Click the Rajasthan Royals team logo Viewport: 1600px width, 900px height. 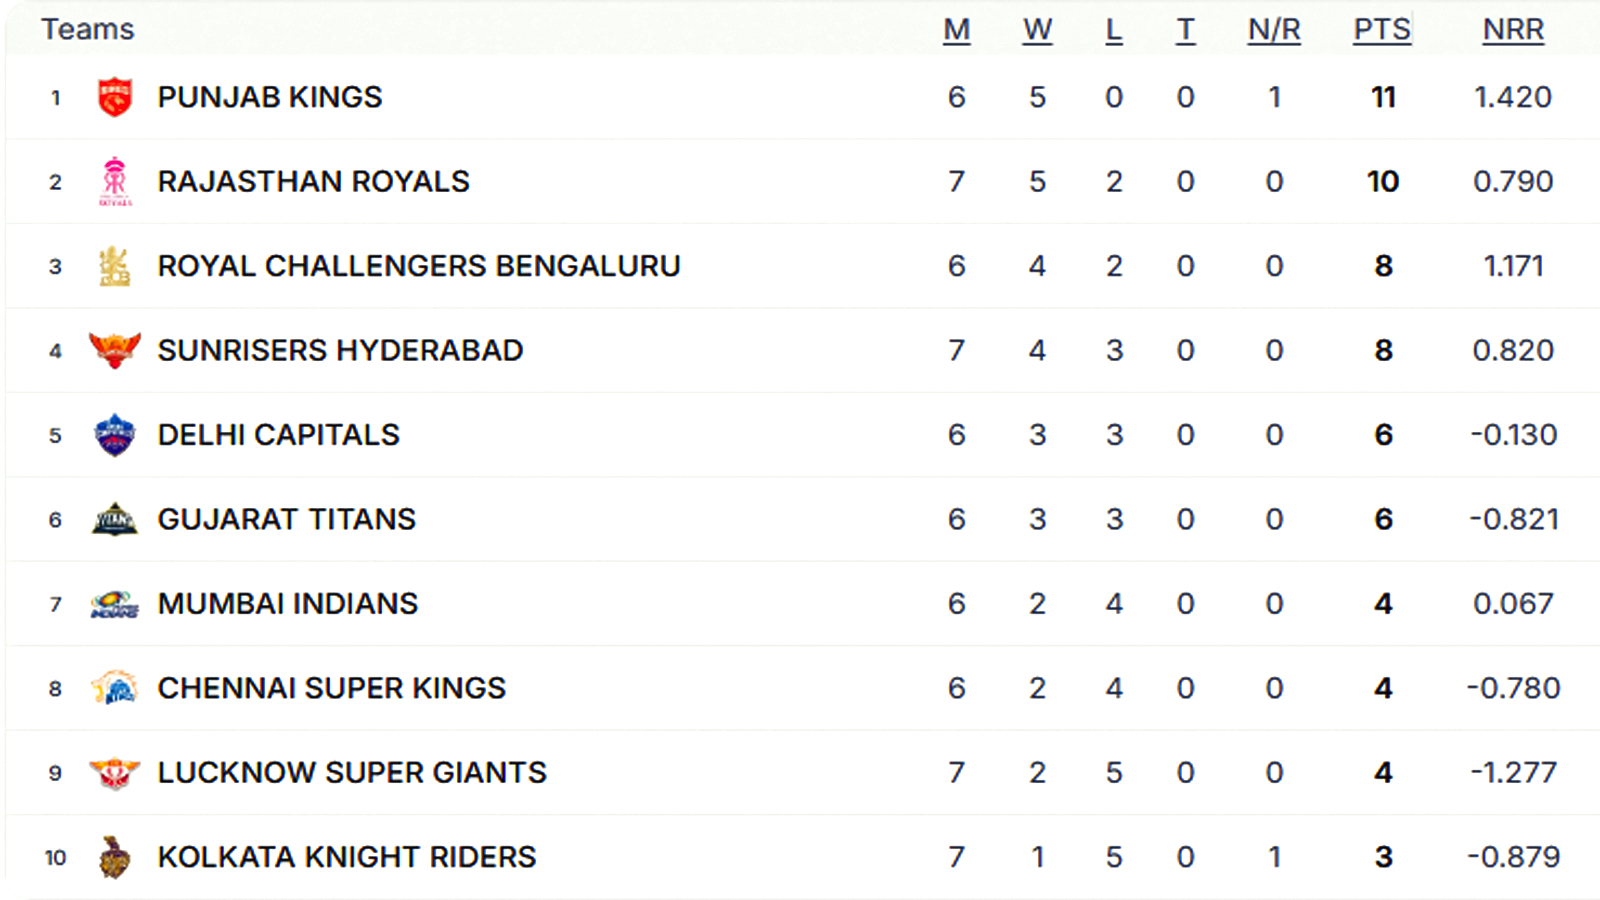point(115,181)
